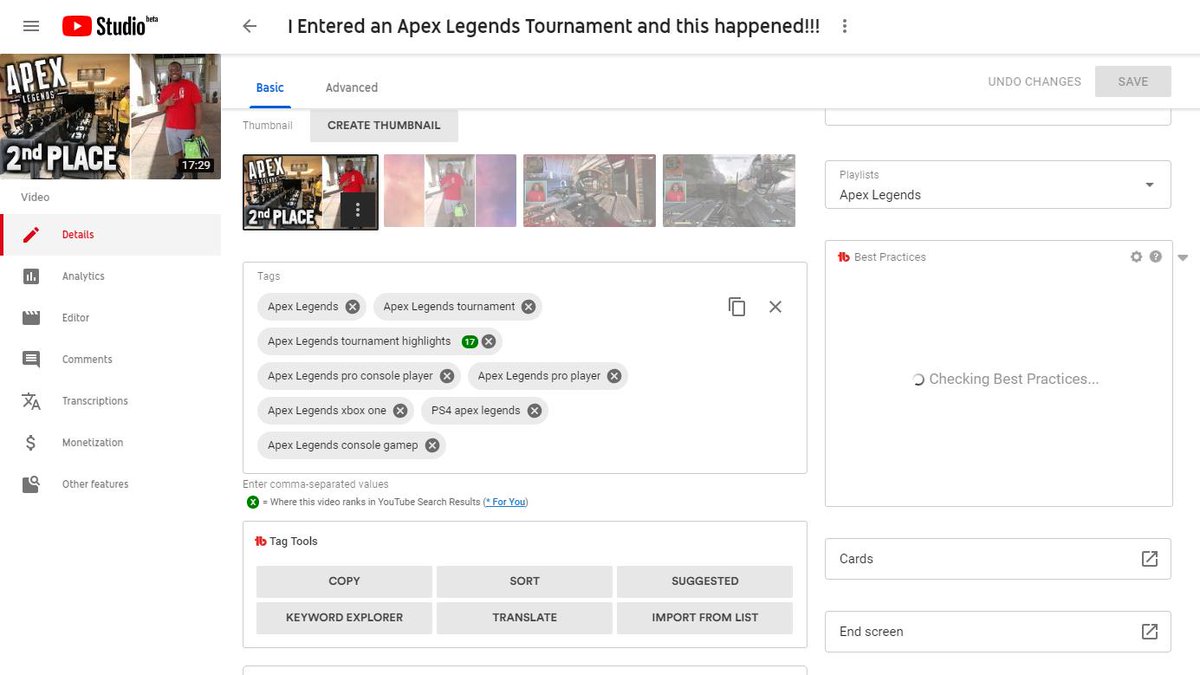The height and width of the screenshot is (675, 1200).
Task: Clear all tags with the X icon
Action: [775, 307]
